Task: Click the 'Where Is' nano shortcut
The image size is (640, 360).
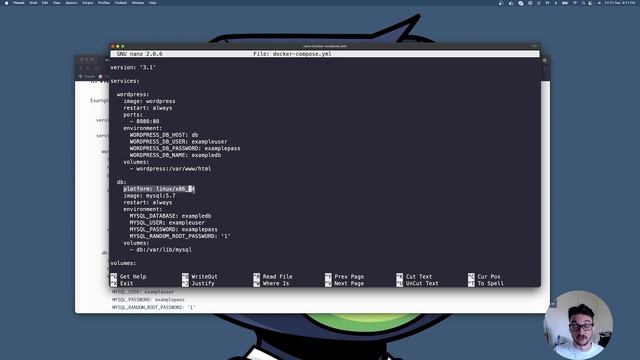Action: tap(271, 283)
